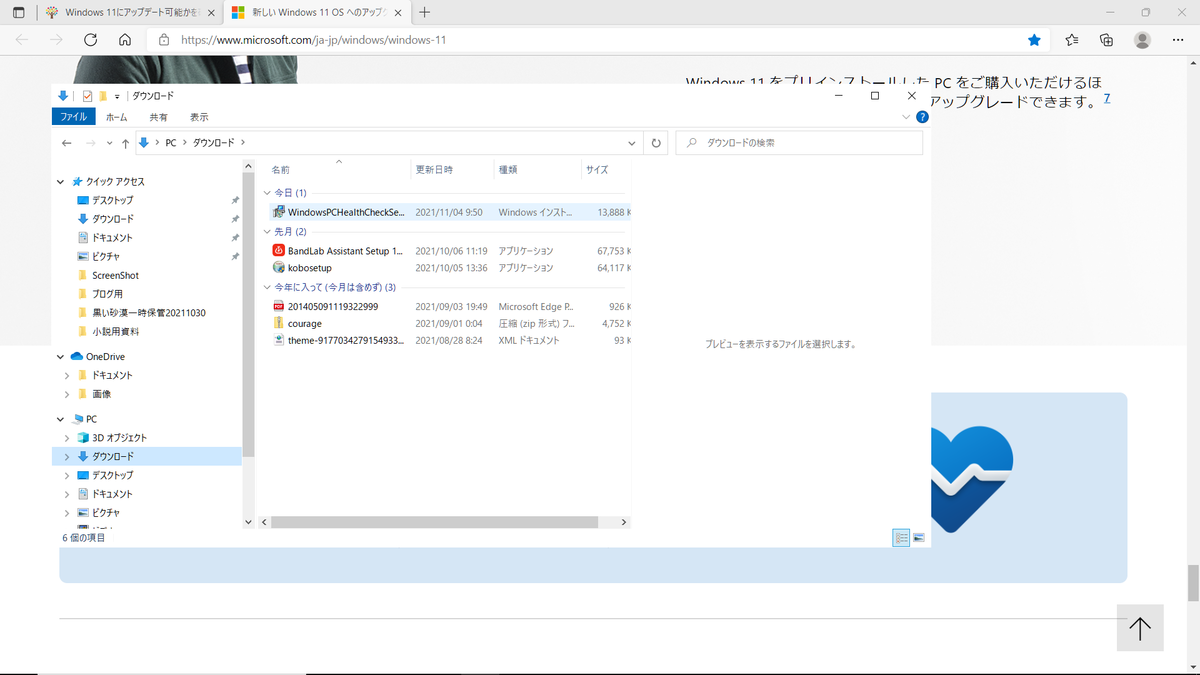Switch to details view icon in status bar
This screenshot has width=1200, height=675.
point(901,538)
